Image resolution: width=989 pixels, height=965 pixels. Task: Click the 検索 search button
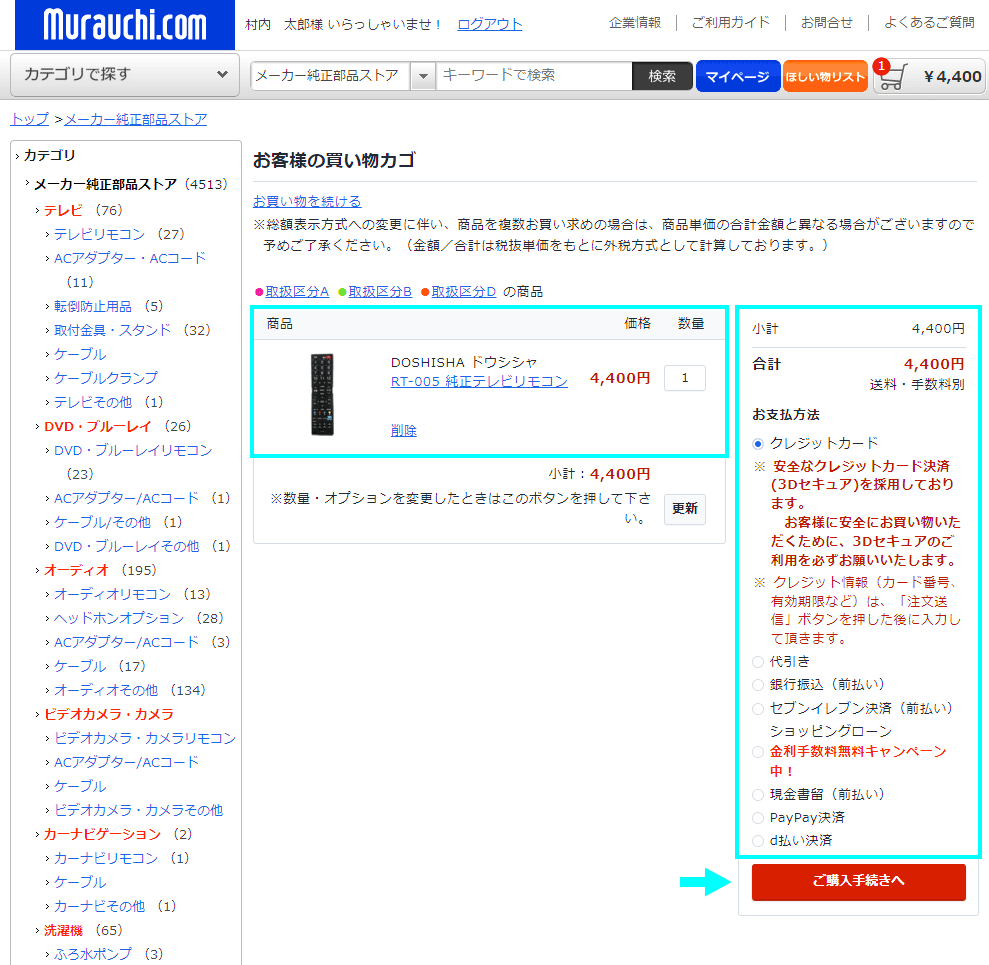[662, 76]
